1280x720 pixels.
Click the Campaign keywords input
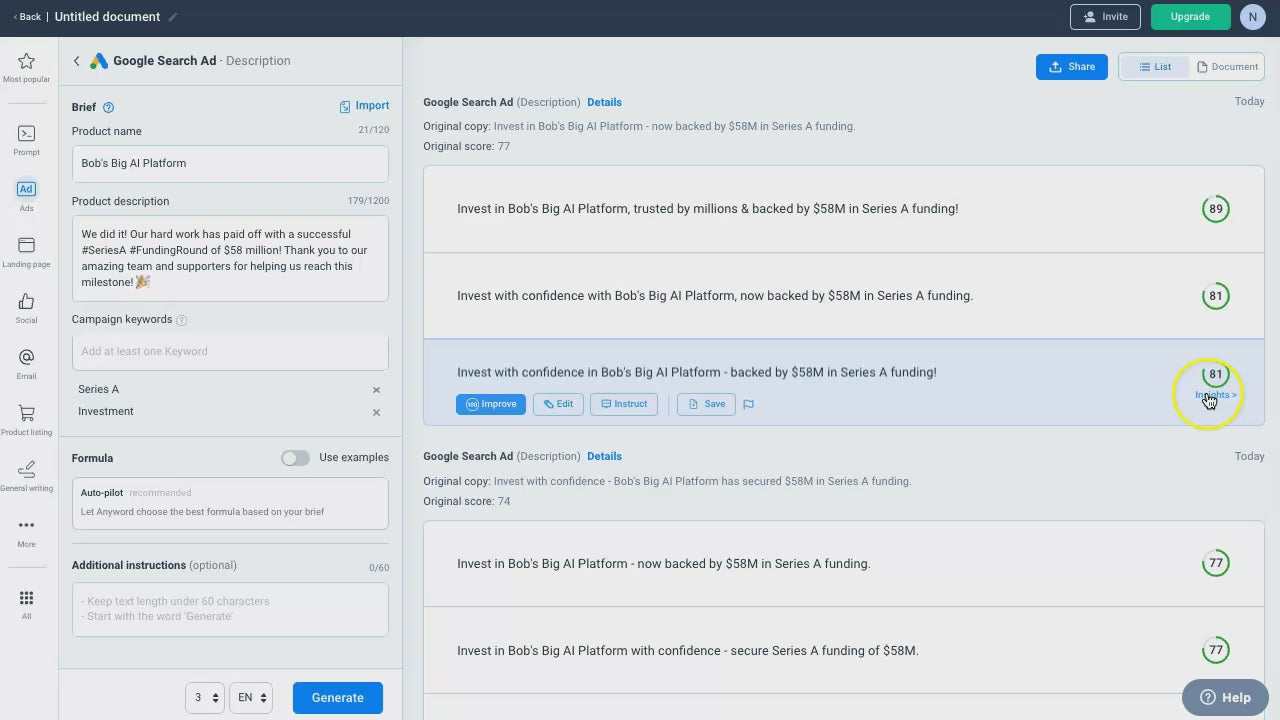click(x=230, y=352)
